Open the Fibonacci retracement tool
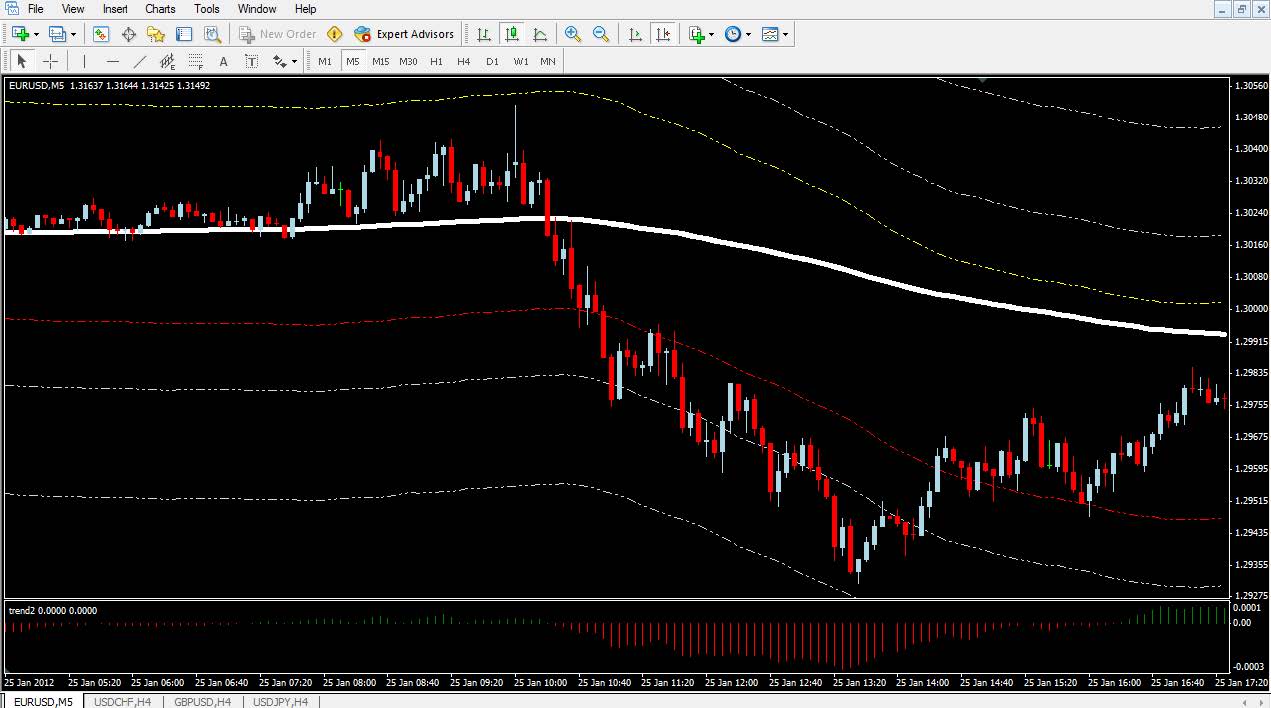The image size is (1271, 708). [195, 61]
